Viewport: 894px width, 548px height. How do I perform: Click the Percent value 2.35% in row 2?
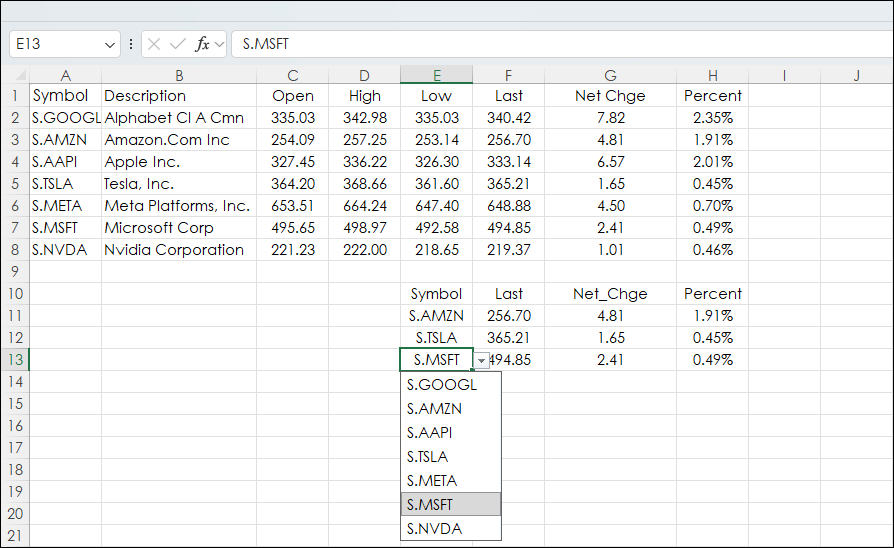712,118
